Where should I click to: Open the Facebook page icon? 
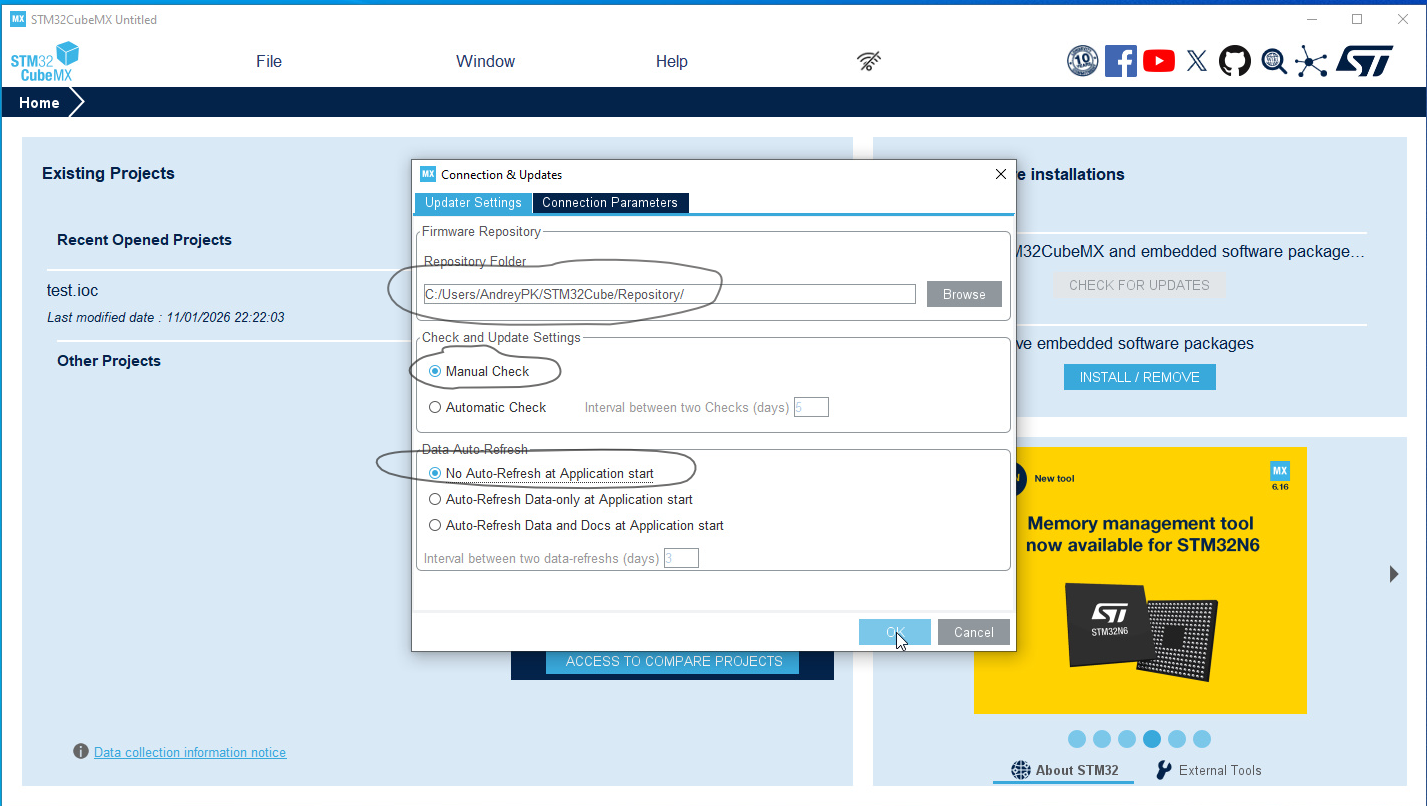[x=1121, y=61]
